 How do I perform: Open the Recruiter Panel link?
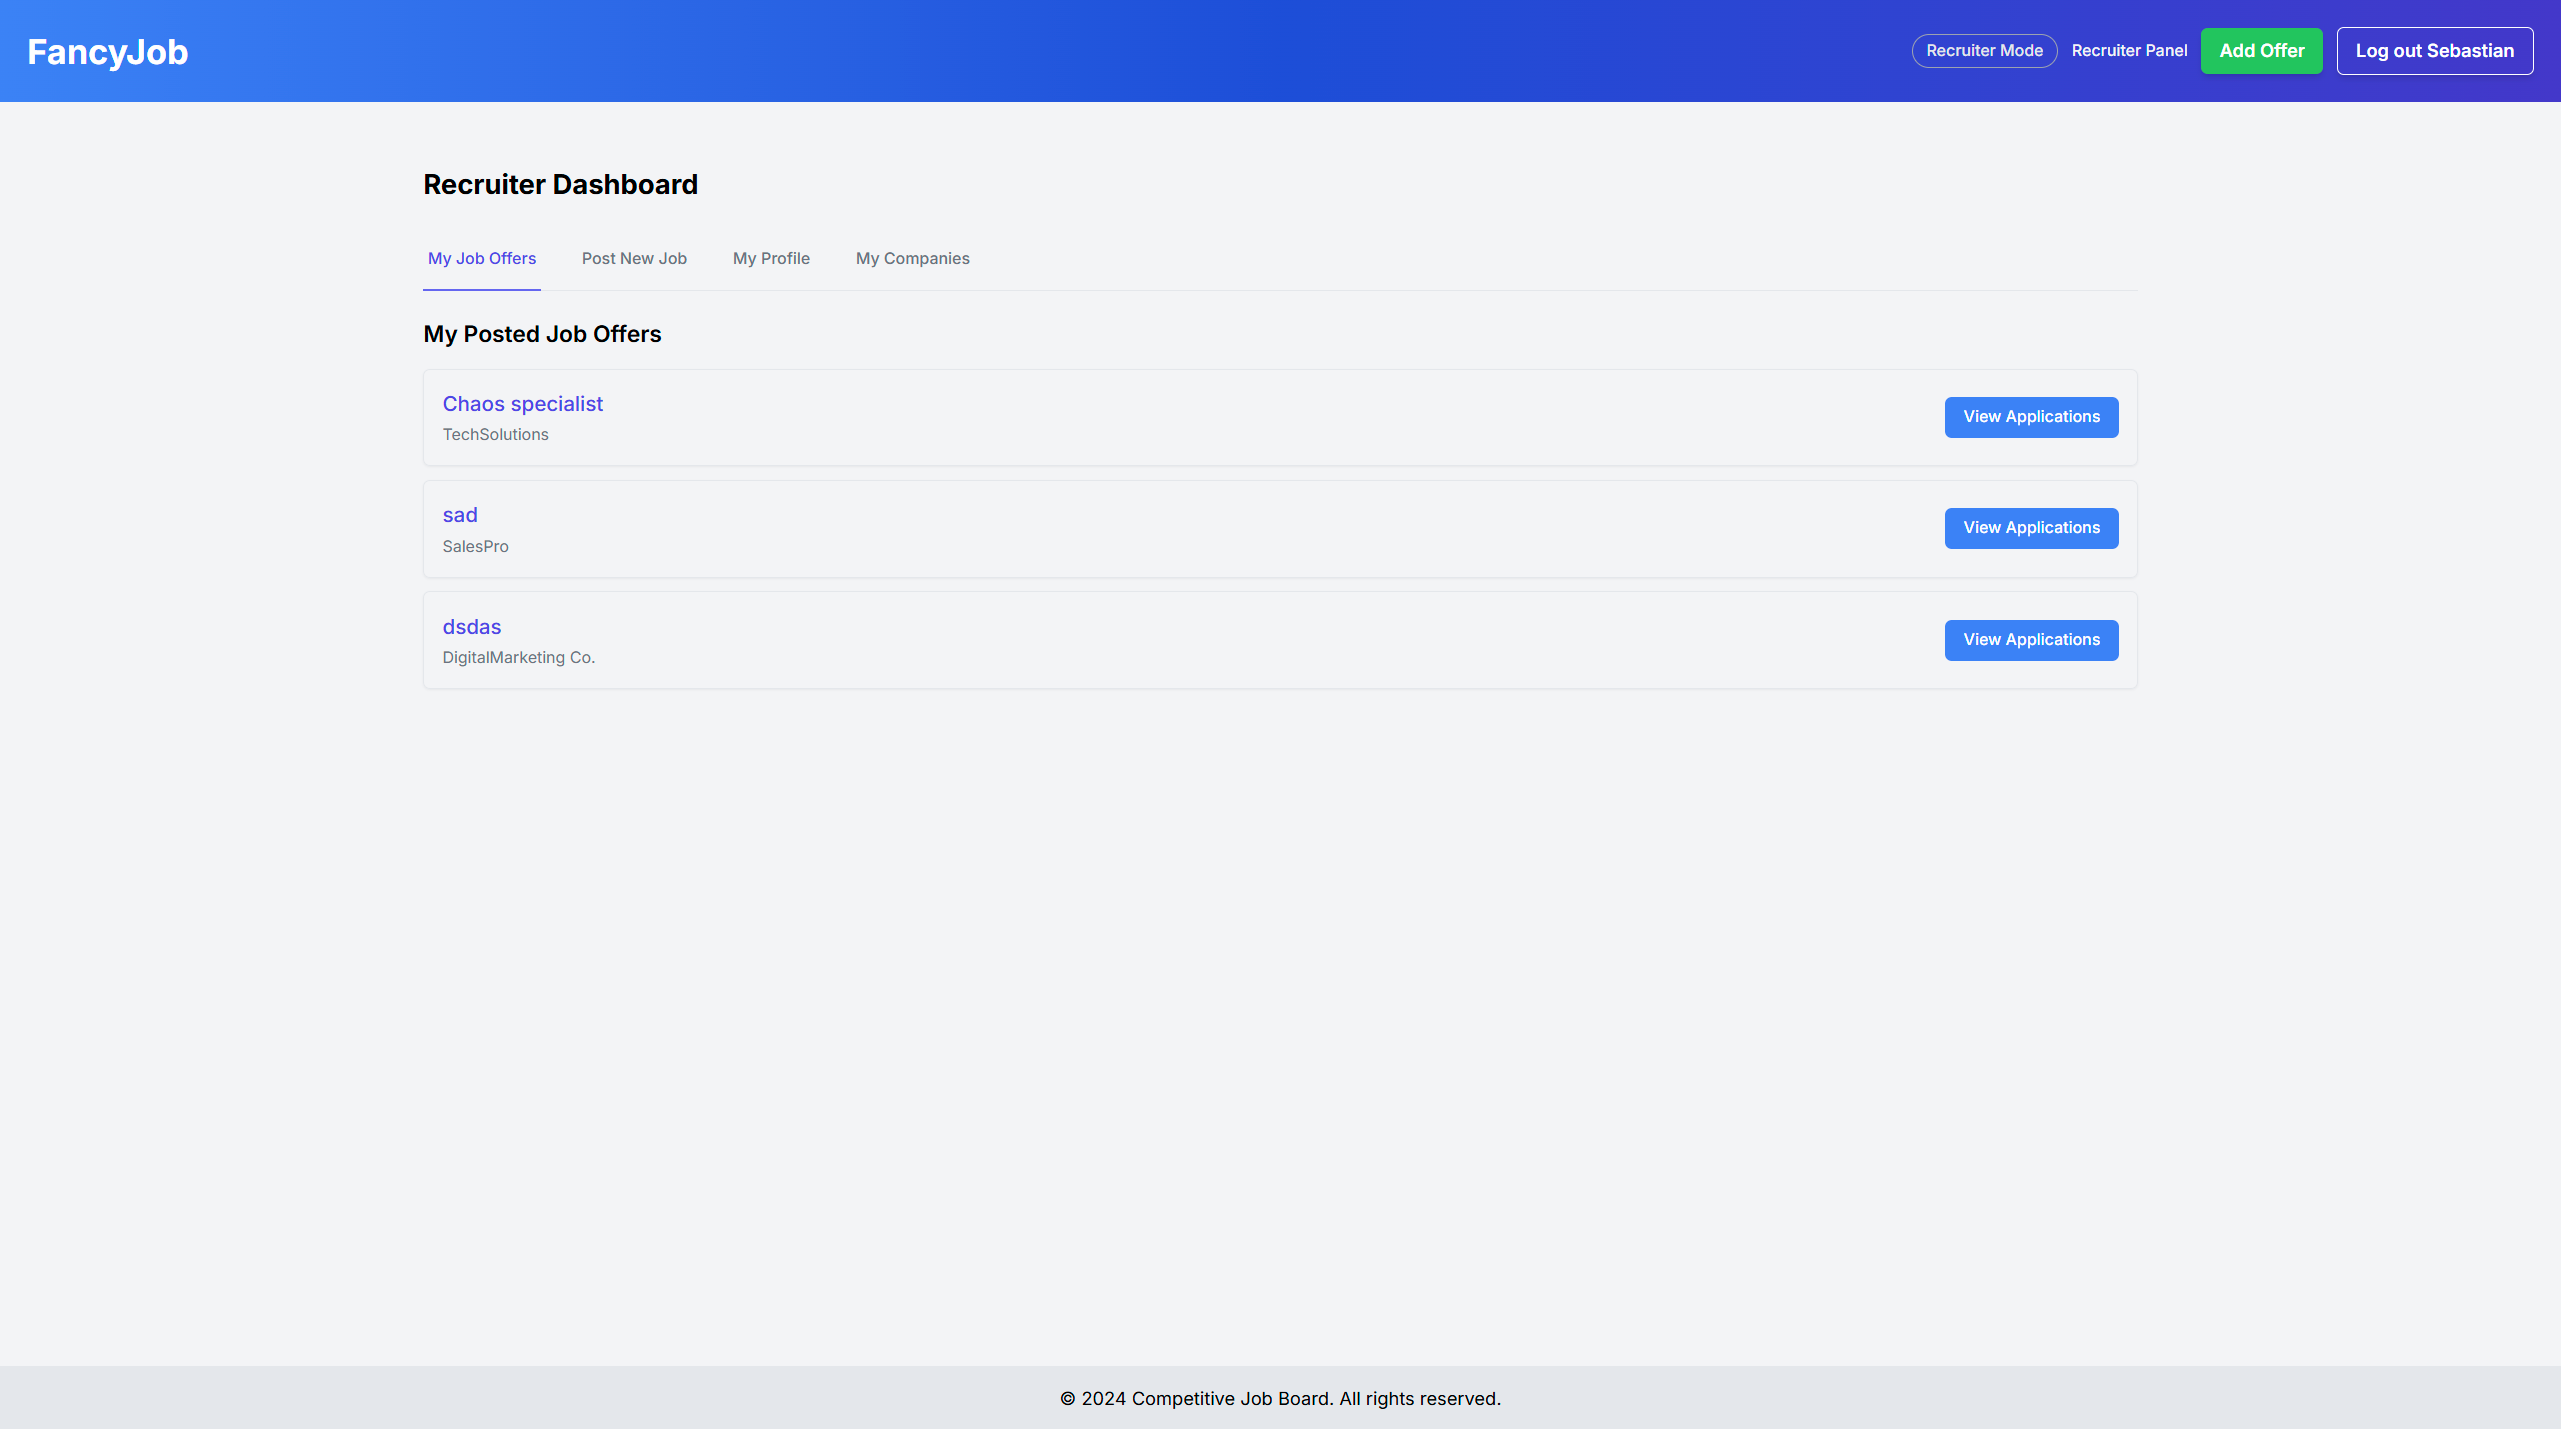[x=2129, y=51]
